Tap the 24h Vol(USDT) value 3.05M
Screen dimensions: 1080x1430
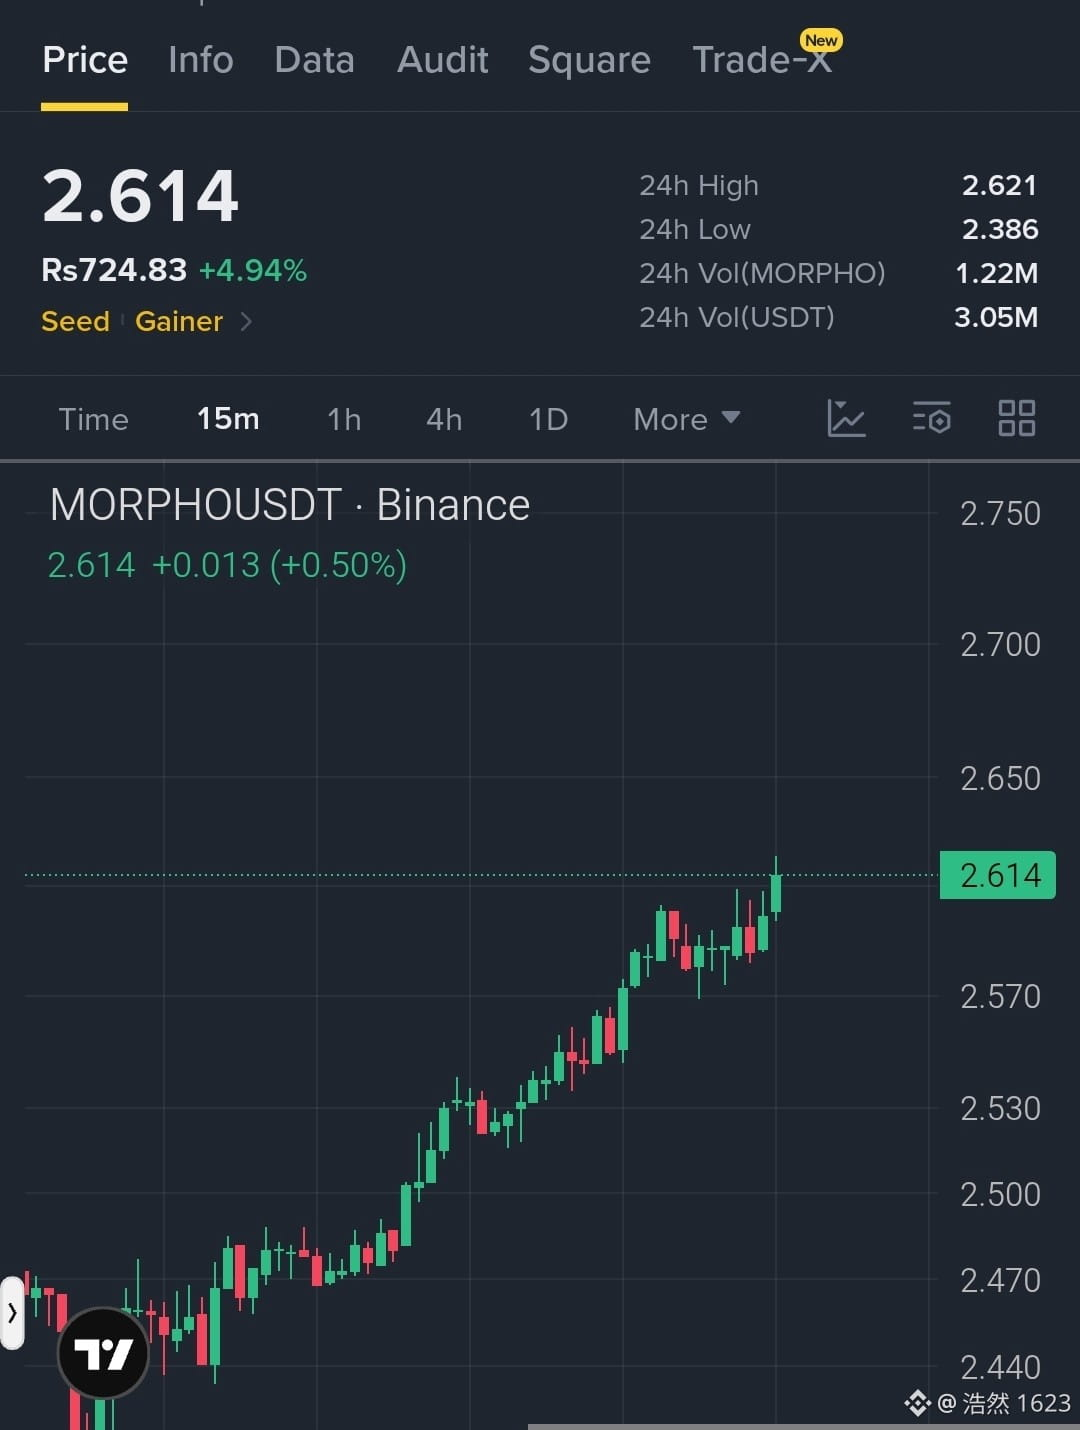tap(996, 317)
